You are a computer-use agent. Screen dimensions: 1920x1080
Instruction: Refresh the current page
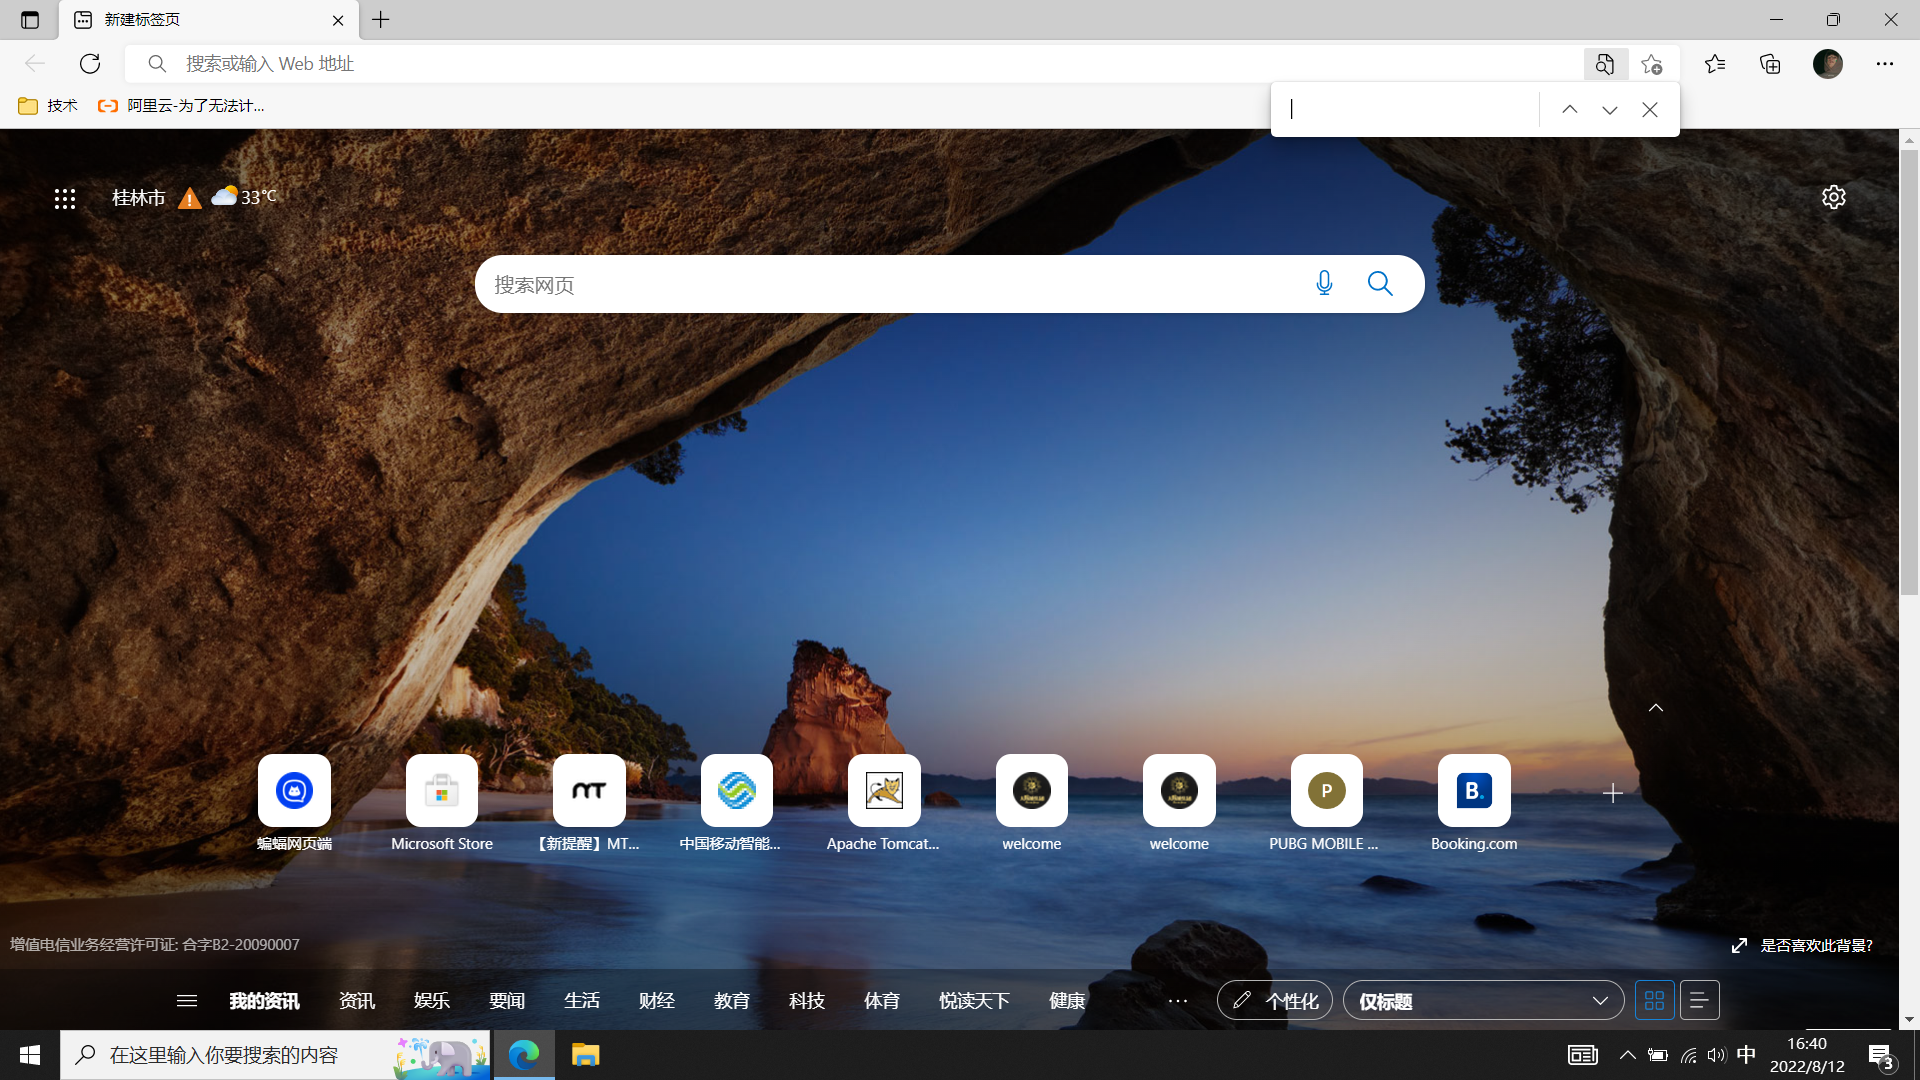point(90,64)
